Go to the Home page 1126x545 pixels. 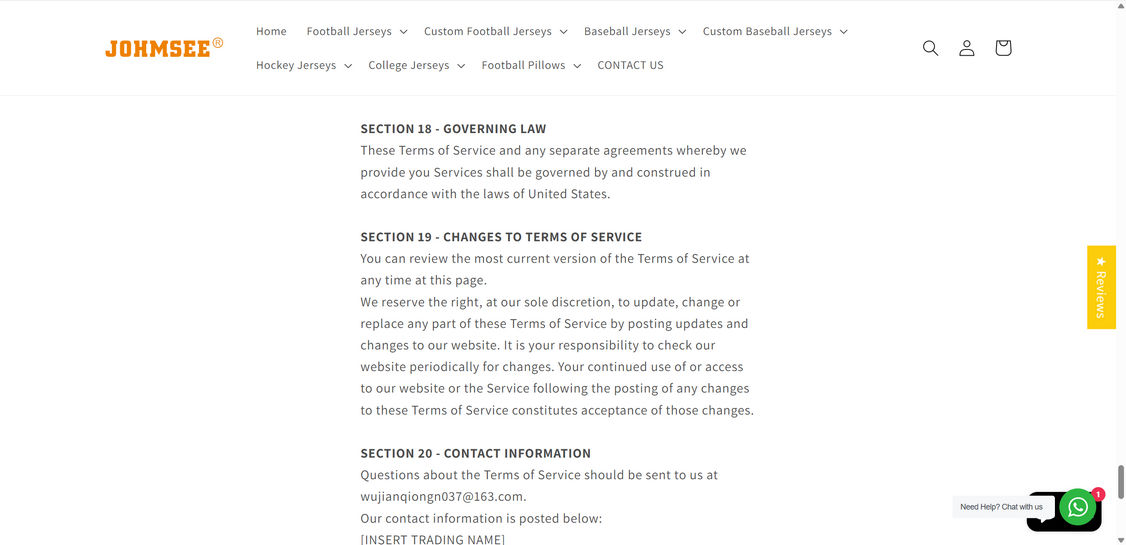pos(271,31)
